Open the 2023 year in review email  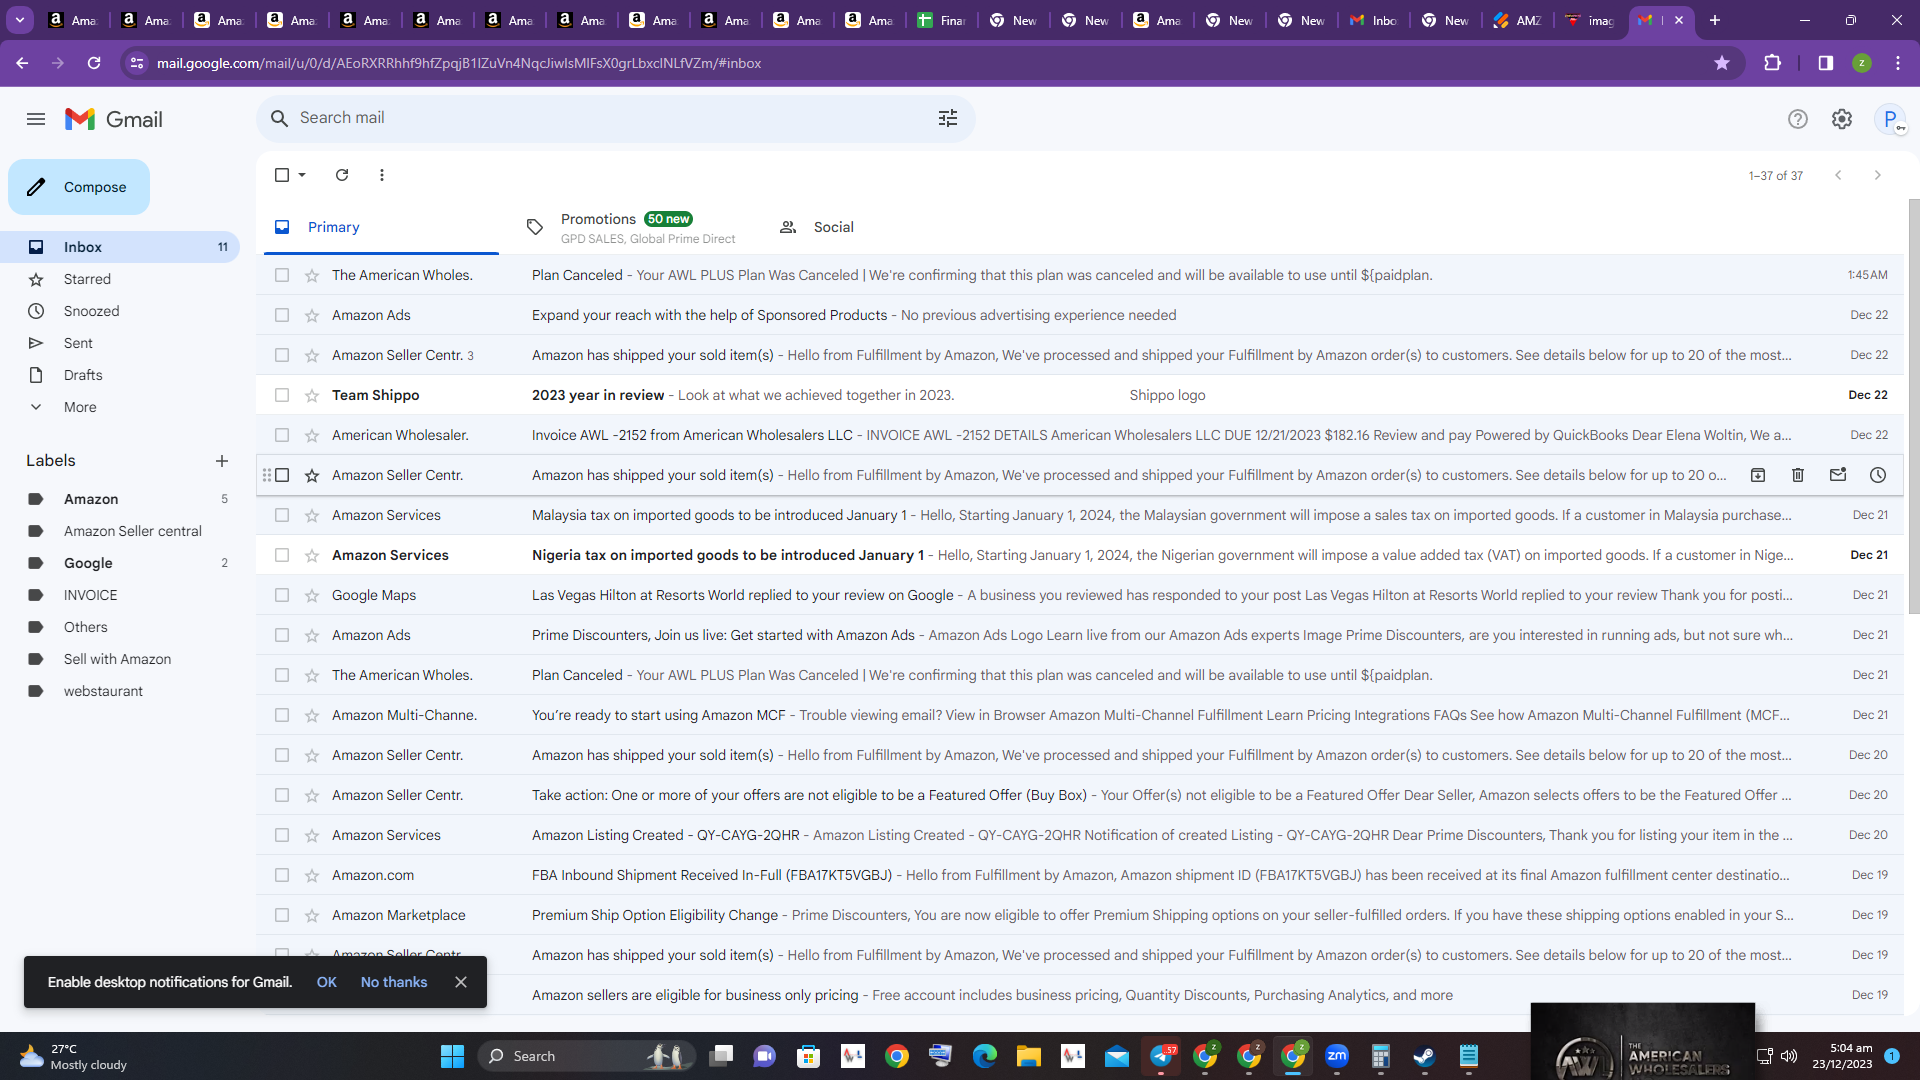pos(1080,395)
